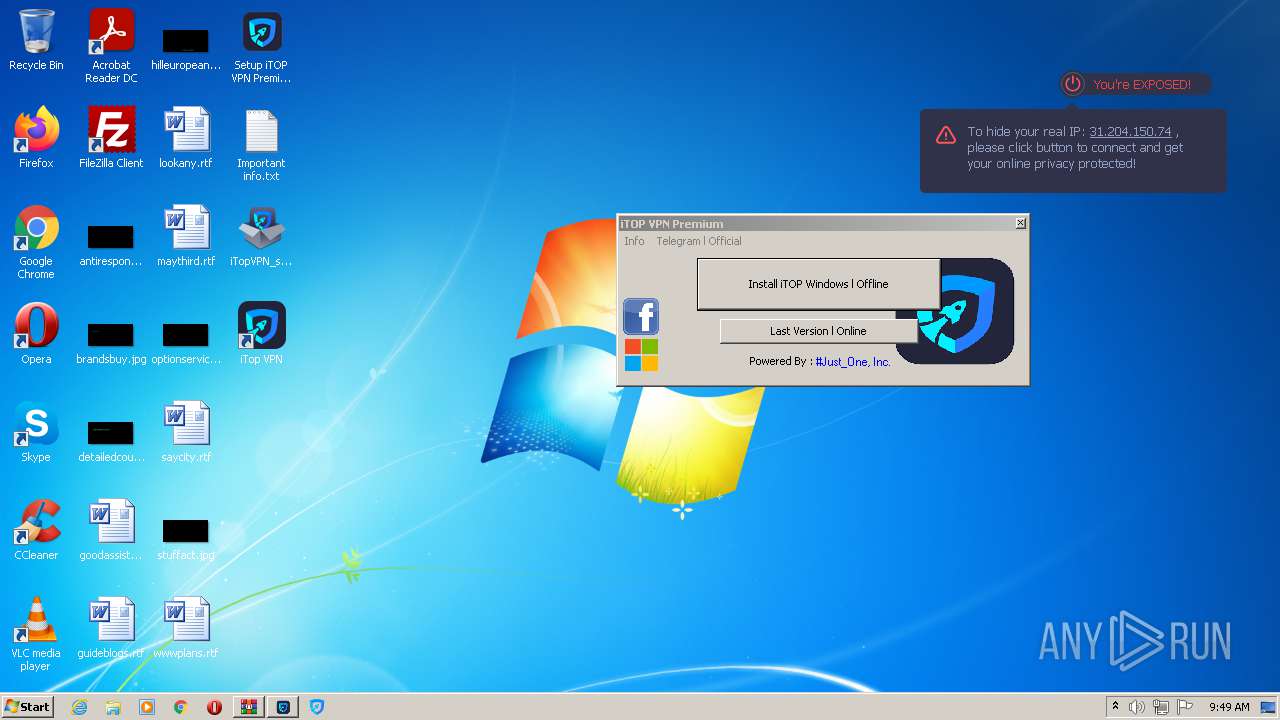
Task: Open the Start menu
Action: click(28, 707)
